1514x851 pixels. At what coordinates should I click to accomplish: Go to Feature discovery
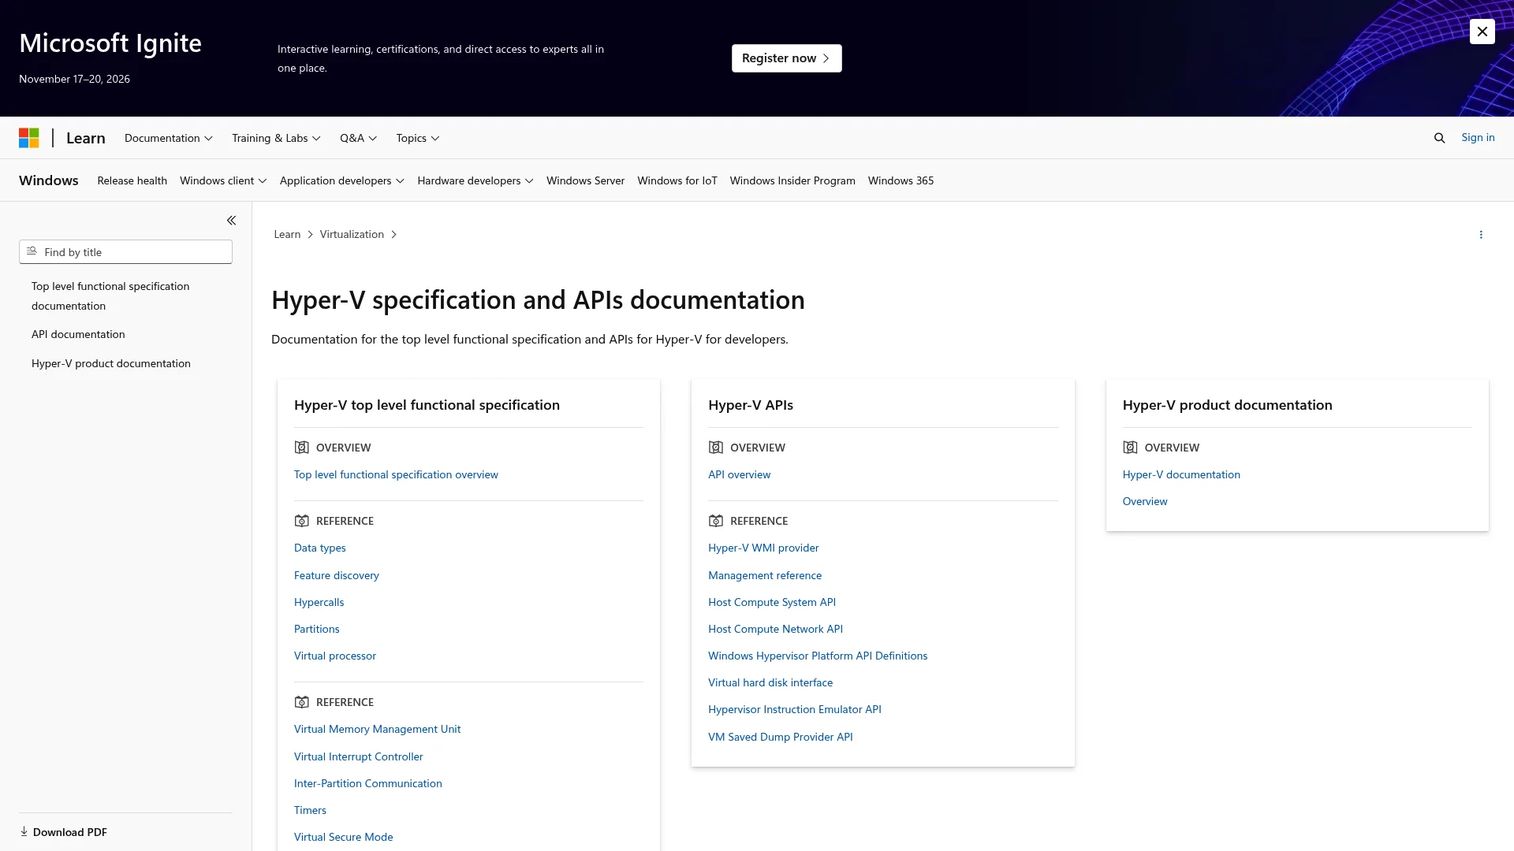click(337, 576)
